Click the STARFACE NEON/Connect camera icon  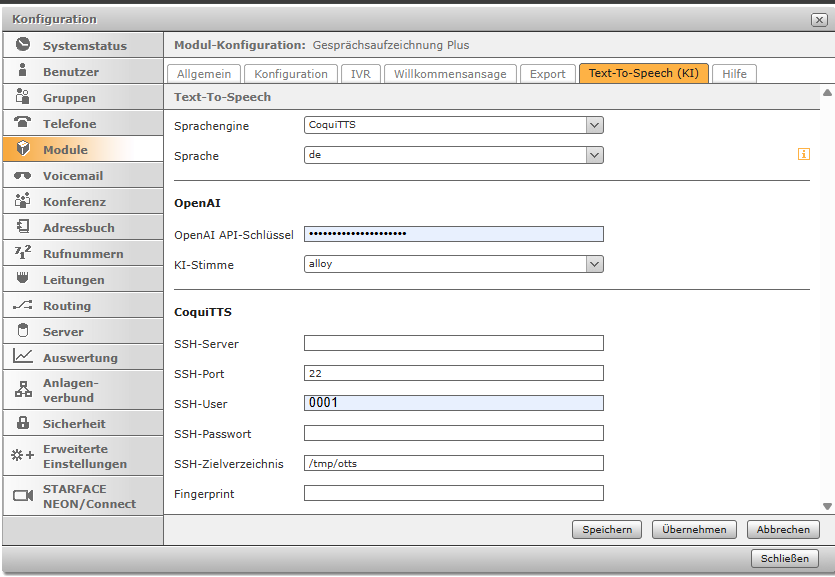23,496
